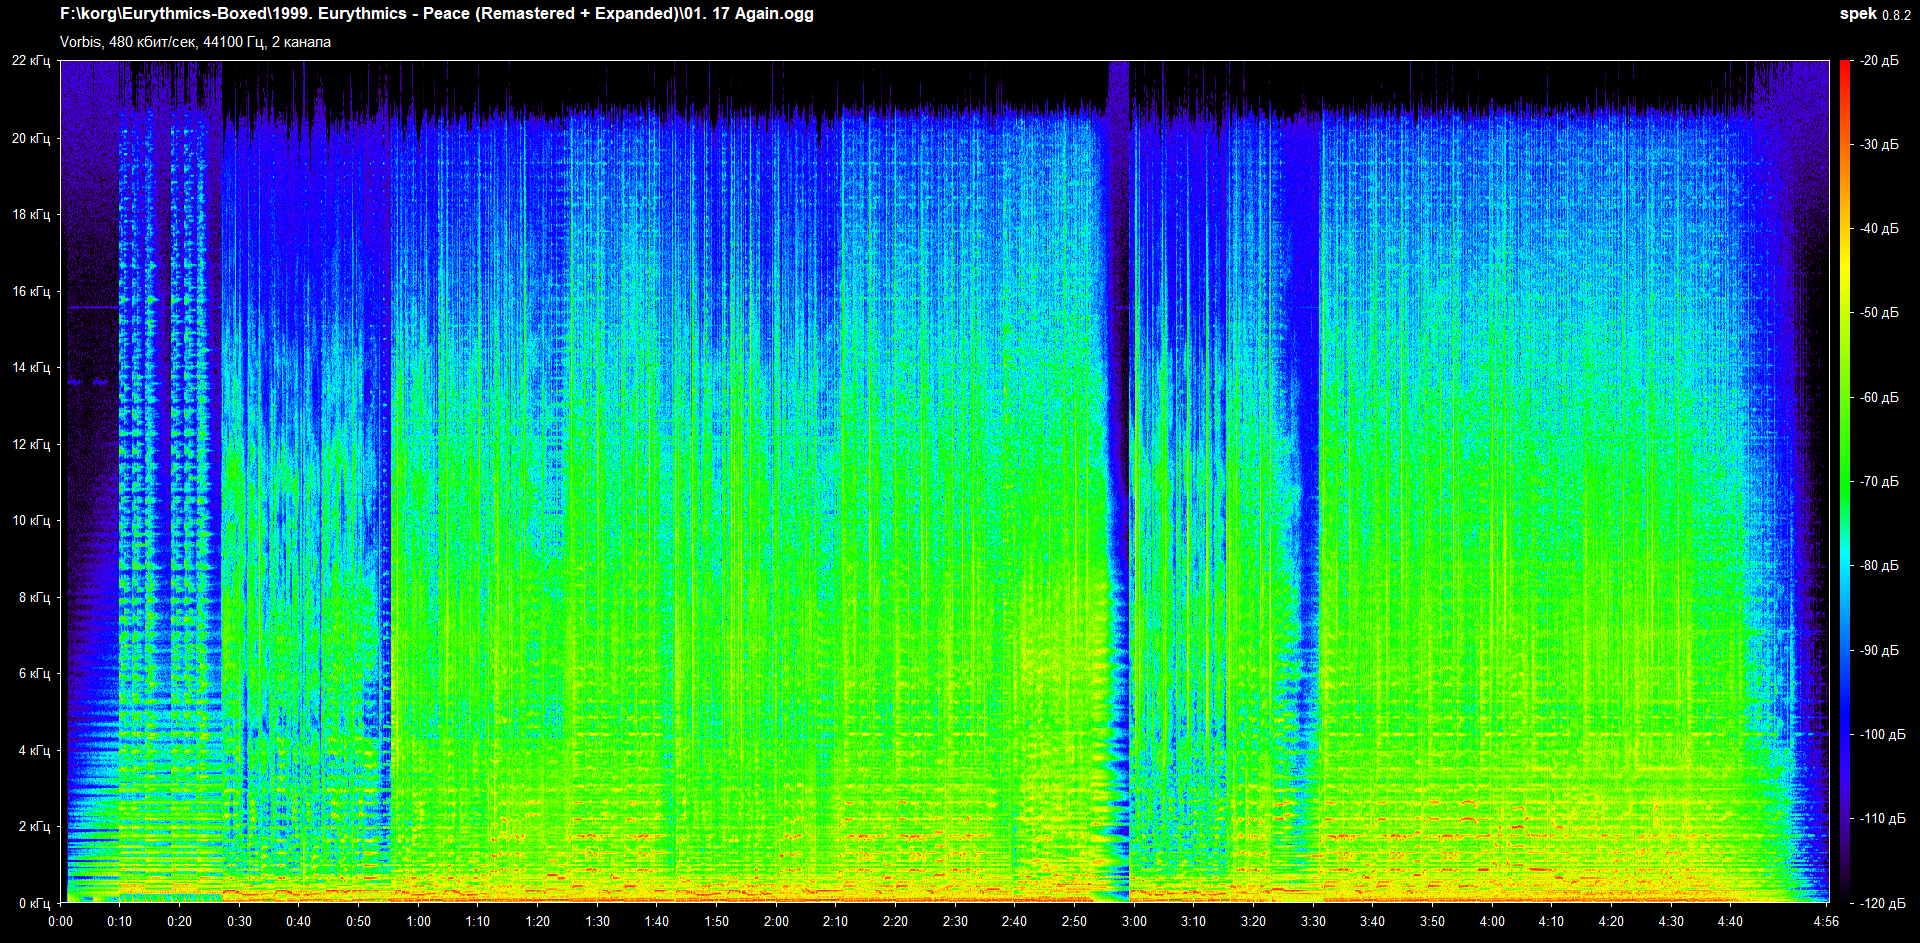1920x943 pixels.
Task: Click the Vorbis codec info line
Action: point(195,42)
